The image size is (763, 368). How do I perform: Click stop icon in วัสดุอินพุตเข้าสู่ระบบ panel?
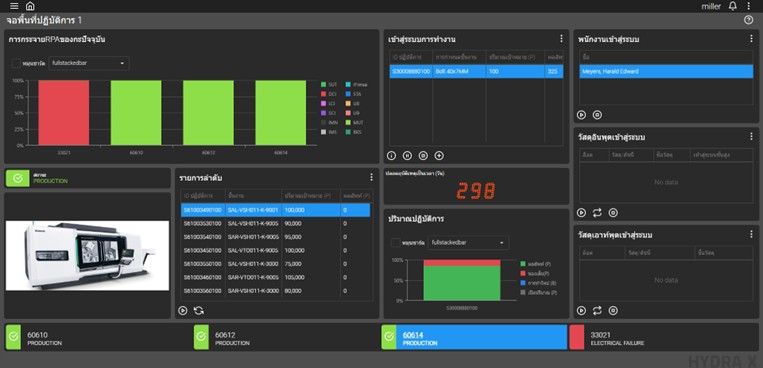click(613, 213)
